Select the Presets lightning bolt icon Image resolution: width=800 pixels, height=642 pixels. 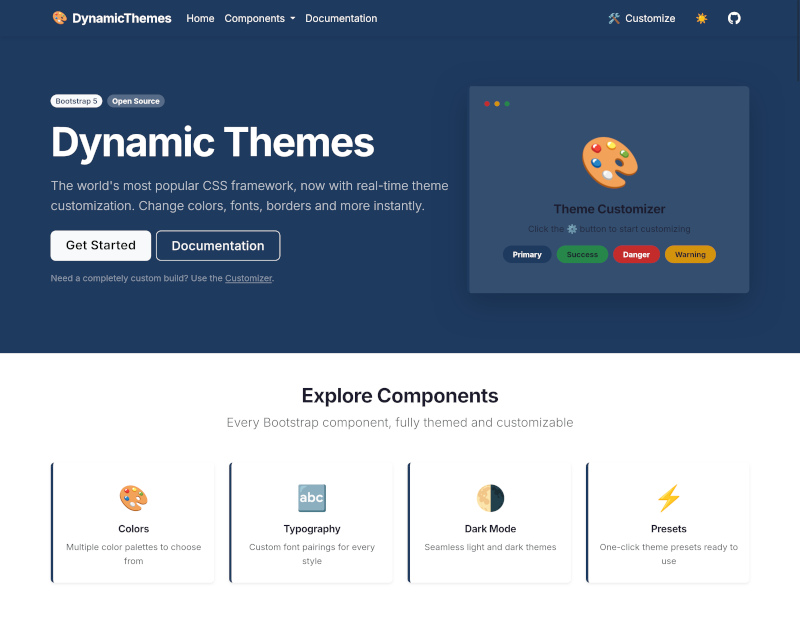668,498
